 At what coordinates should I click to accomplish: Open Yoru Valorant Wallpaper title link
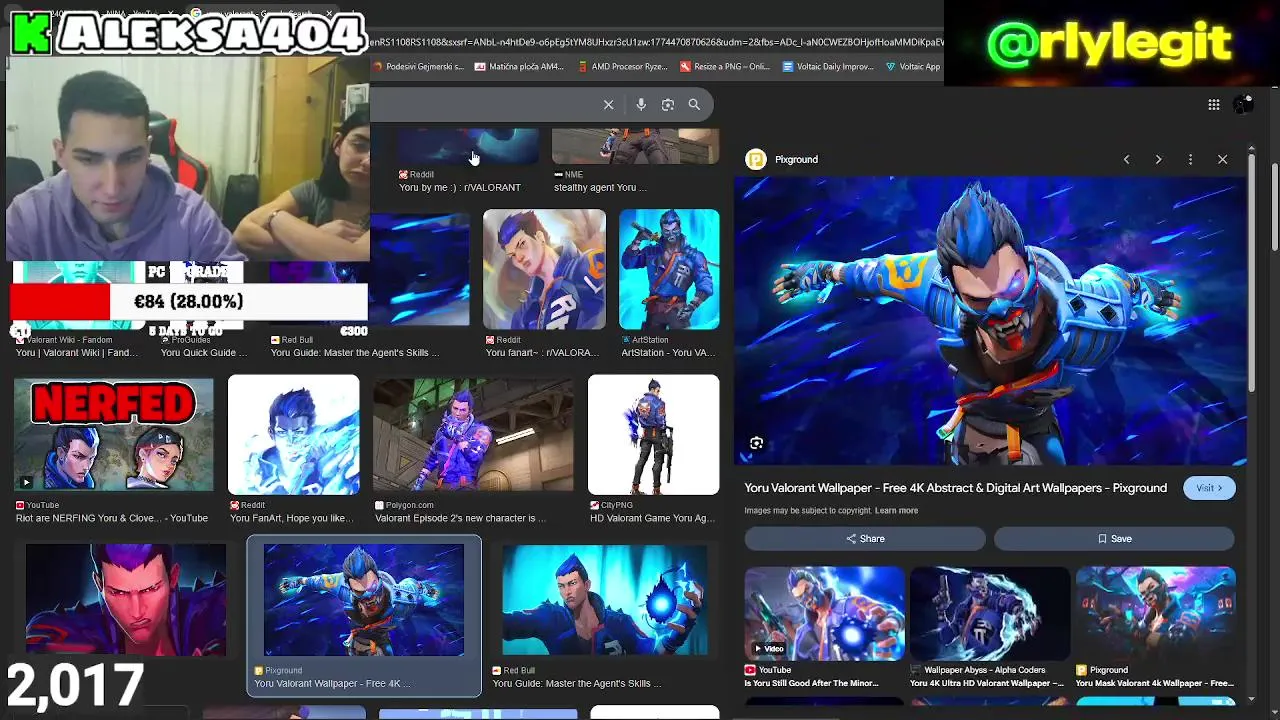[955, 488]
